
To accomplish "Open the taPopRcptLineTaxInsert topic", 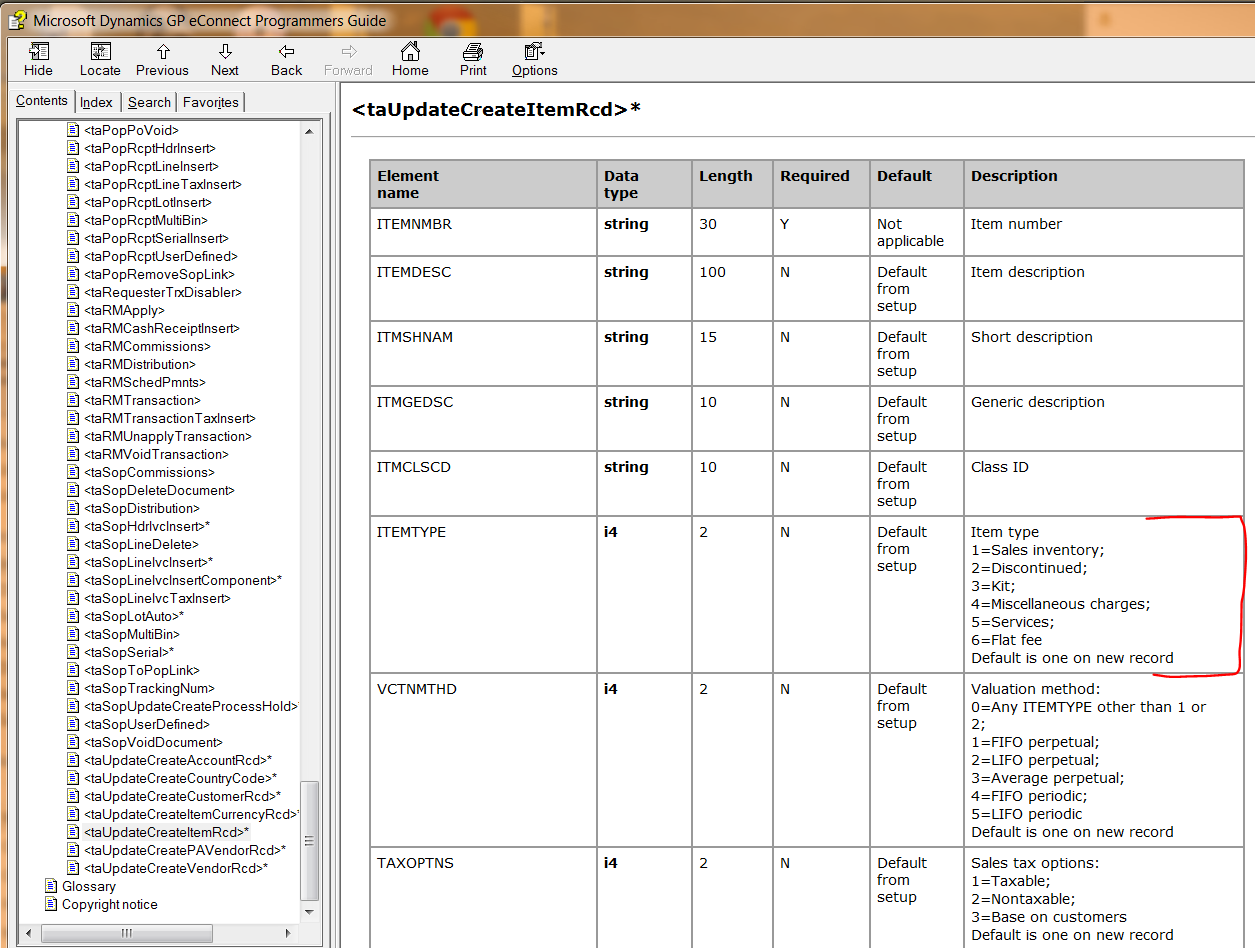I will (163, 184).
